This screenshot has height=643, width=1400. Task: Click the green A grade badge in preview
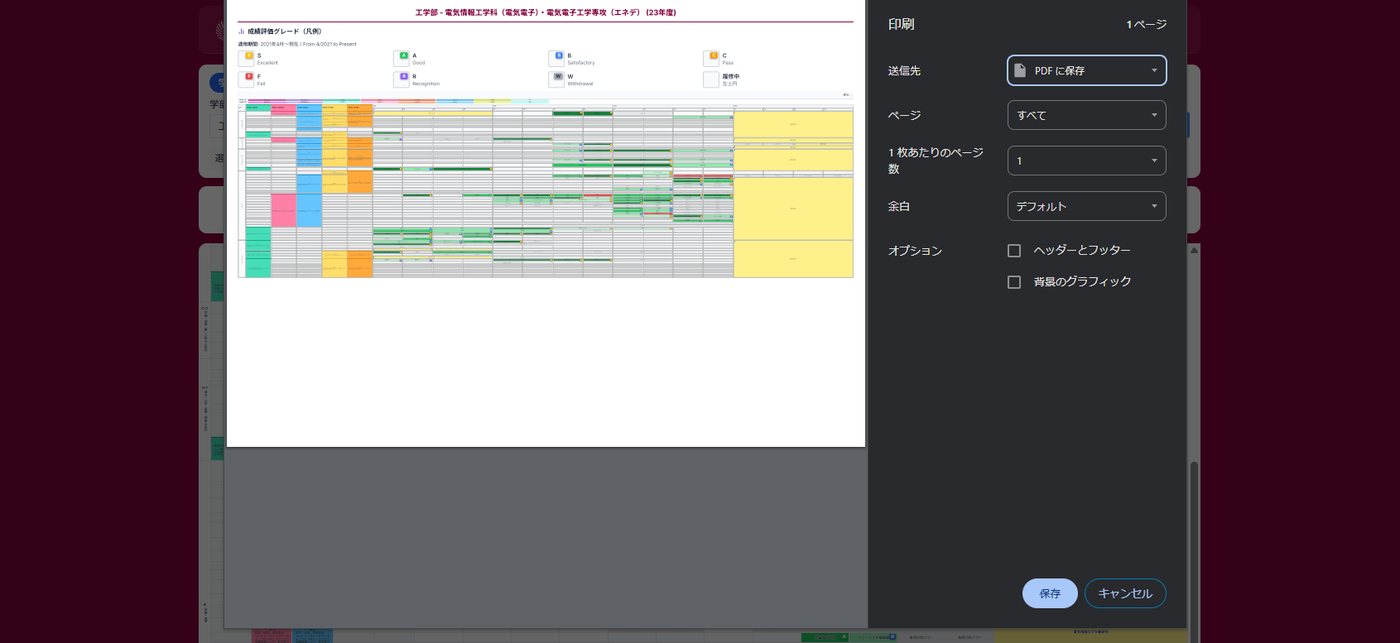pos(404,56)
